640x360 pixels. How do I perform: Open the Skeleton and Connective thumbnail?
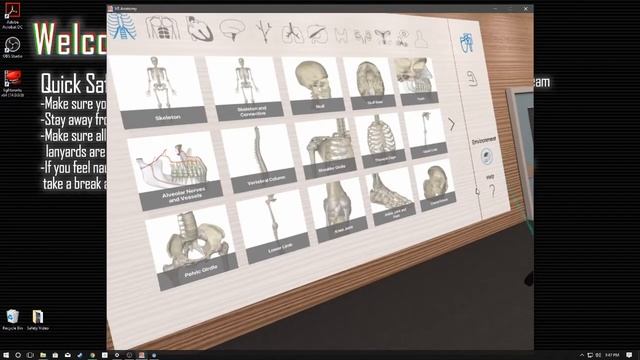tap(244, 89)
